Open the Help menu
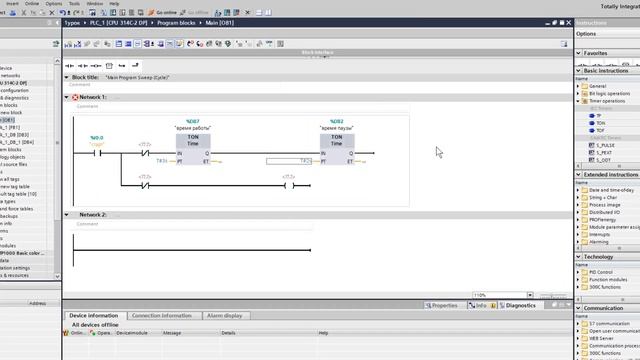 (x=114, y=3)
